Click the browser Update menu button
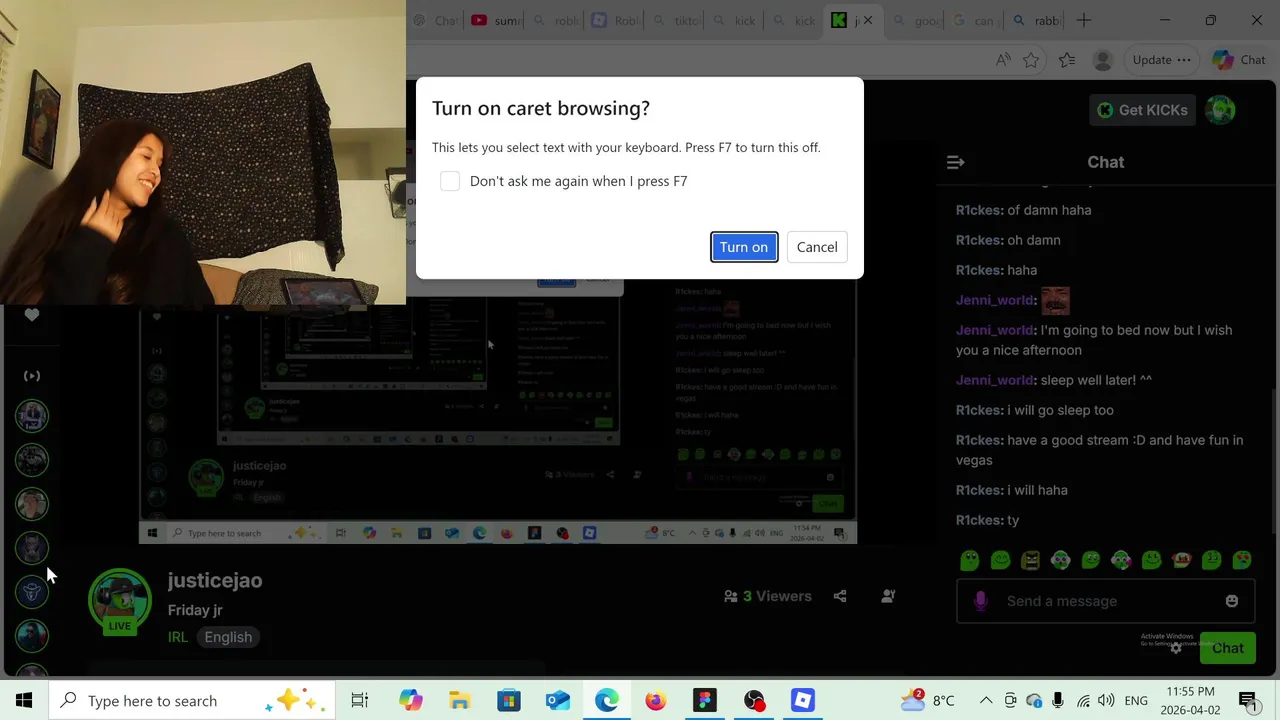The width and height of the screenshot is (1280, 720). click(x=1161, y=60)
